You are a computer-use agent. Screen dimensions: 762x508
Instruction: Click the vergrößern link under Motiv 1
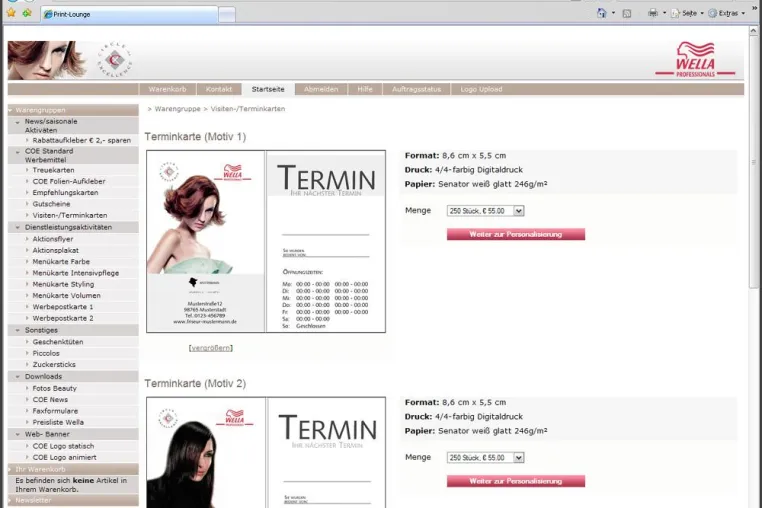[211, 348]
